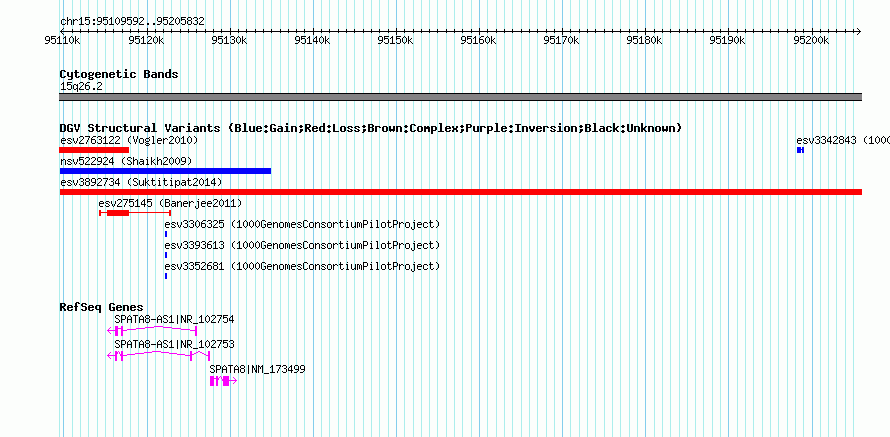Click the 95180k ruler tick label
This screenshot has height=437, width=890.
(x=645, y=40)
